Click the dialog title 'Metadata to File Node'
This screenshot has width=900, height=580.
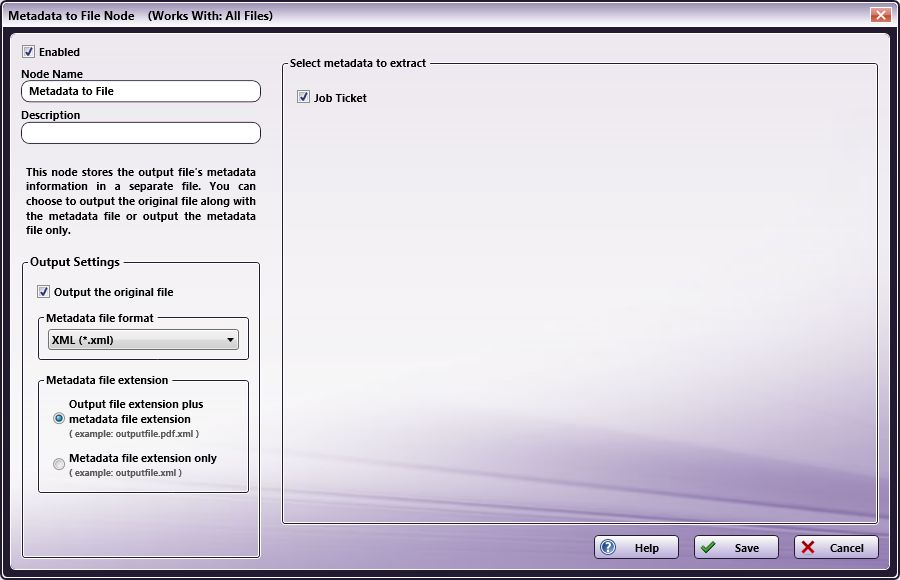pyautogui.click(x=71, y=16)
